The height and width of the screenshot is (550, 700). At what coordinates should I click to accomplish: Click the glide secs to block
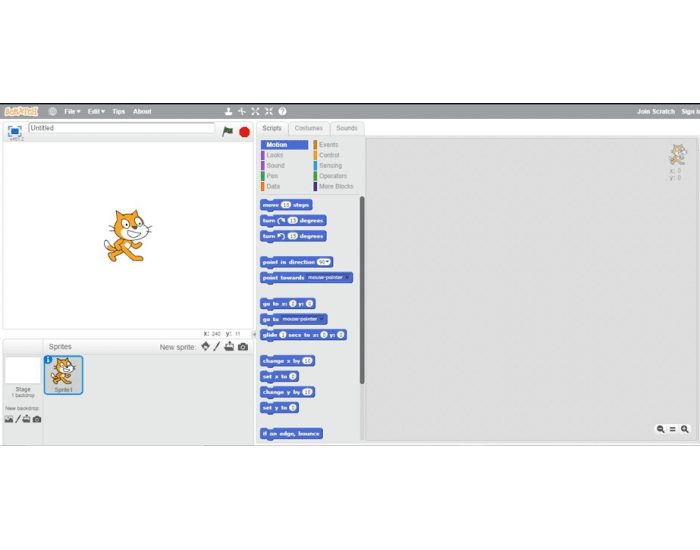point(303,335)
